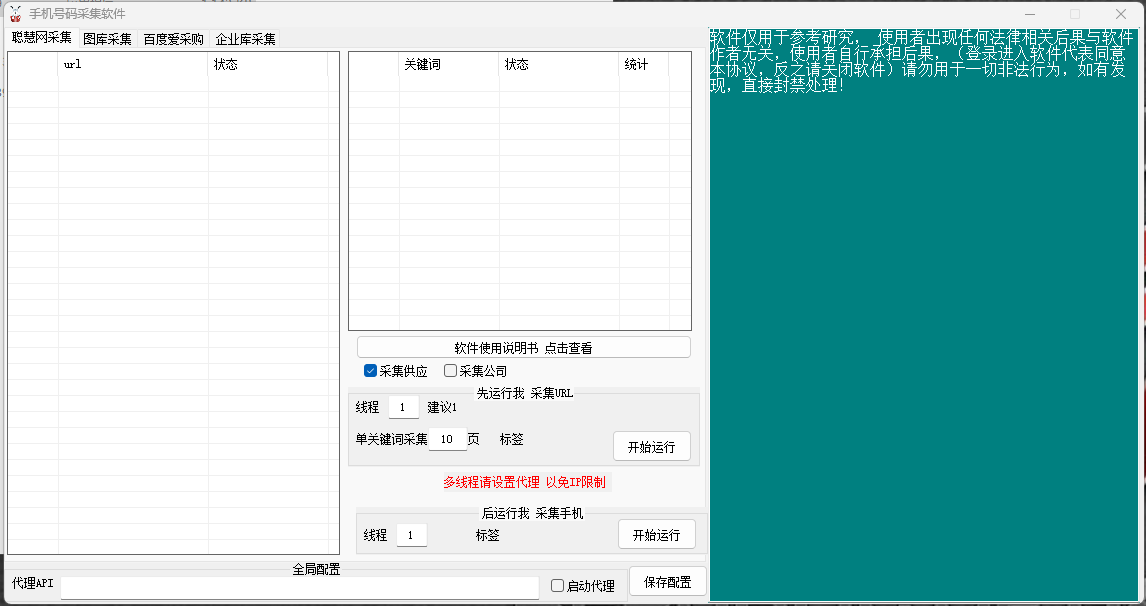This screenshot has height=606, width=1146.
Task: Click the 关键词 column header
Action: (x=448, y=65)
